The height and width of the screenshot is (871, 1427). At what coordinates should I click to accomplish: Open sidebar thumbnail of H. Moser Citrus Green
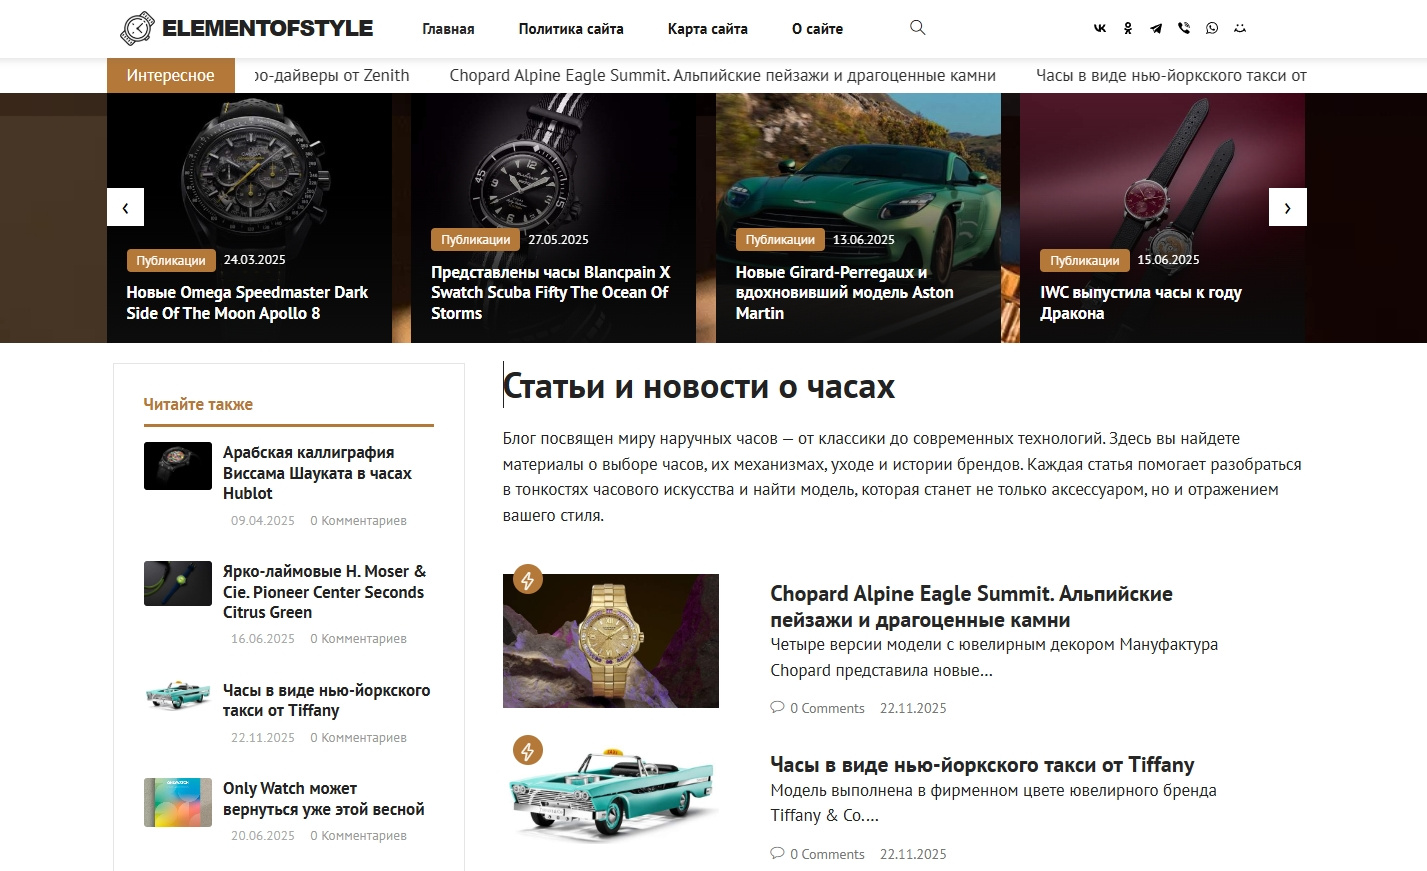178,584
